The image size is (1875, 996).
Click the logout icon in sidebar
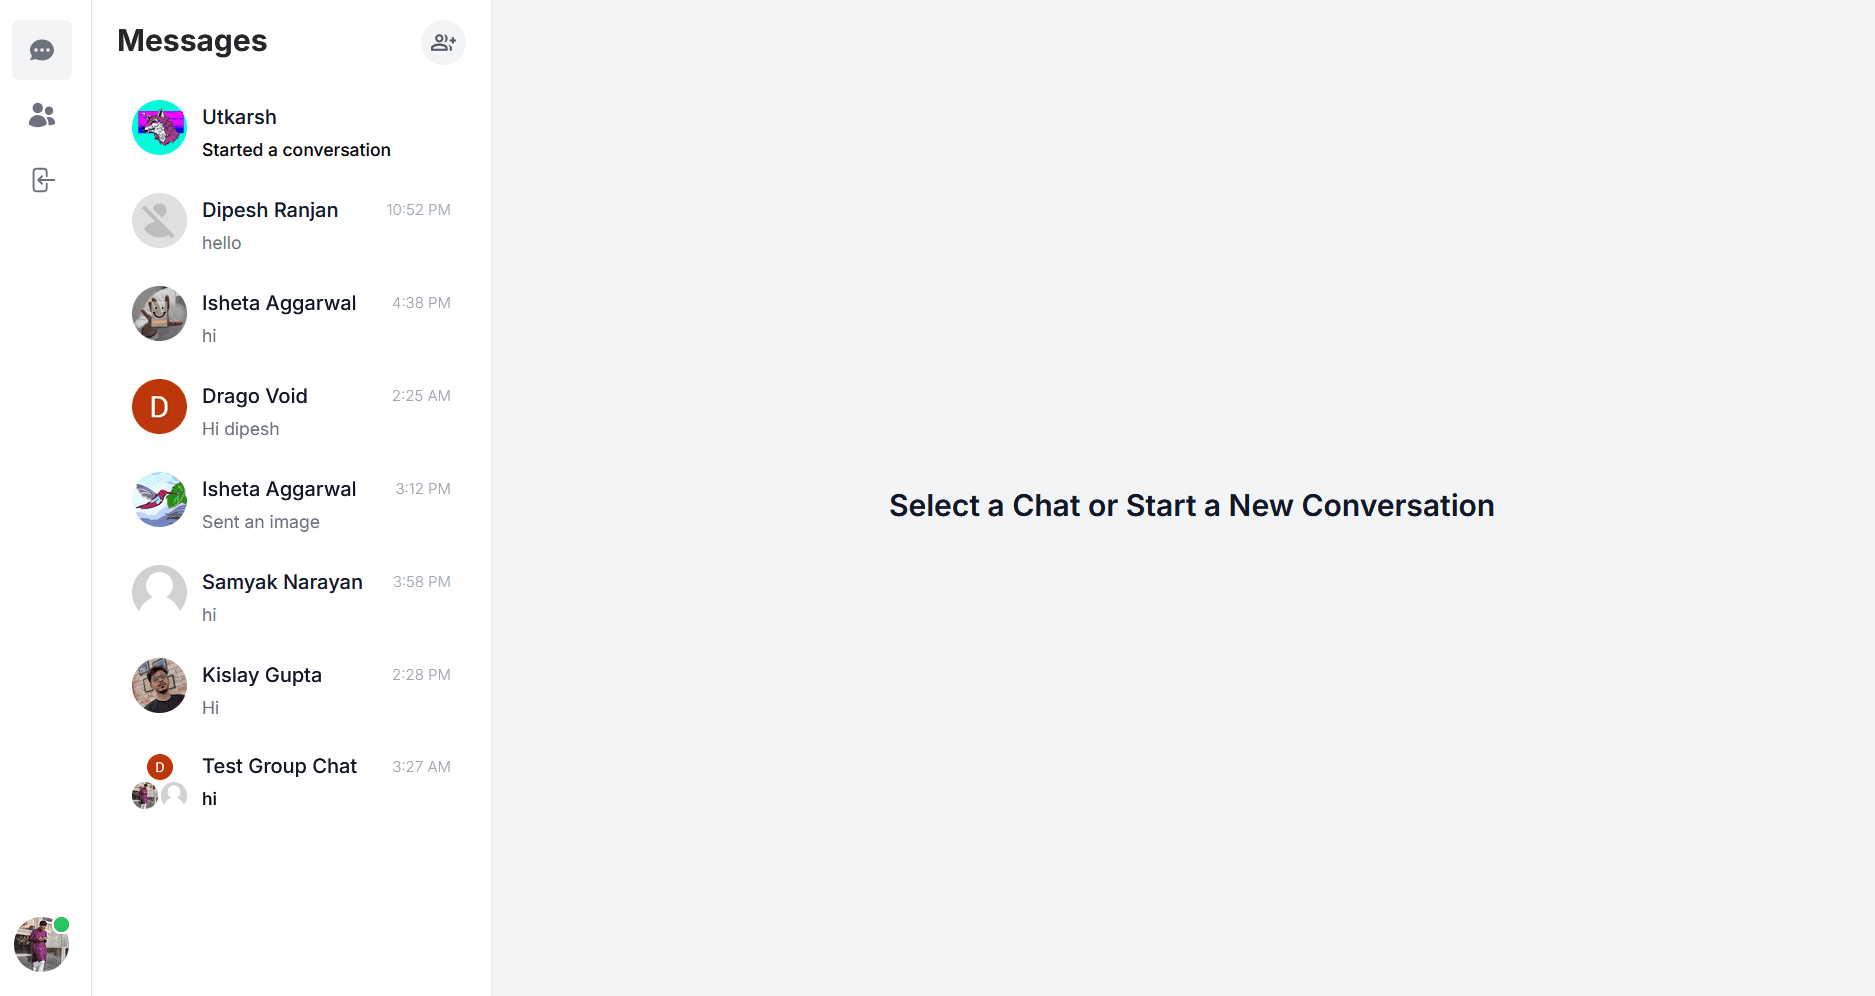42,180
